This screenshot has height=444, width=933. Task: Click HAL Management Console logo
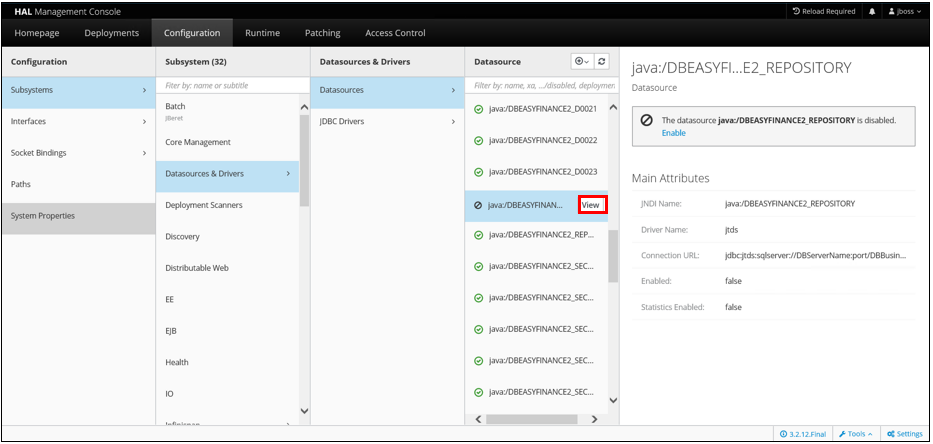pyautogui.click(x=67, y=11)
